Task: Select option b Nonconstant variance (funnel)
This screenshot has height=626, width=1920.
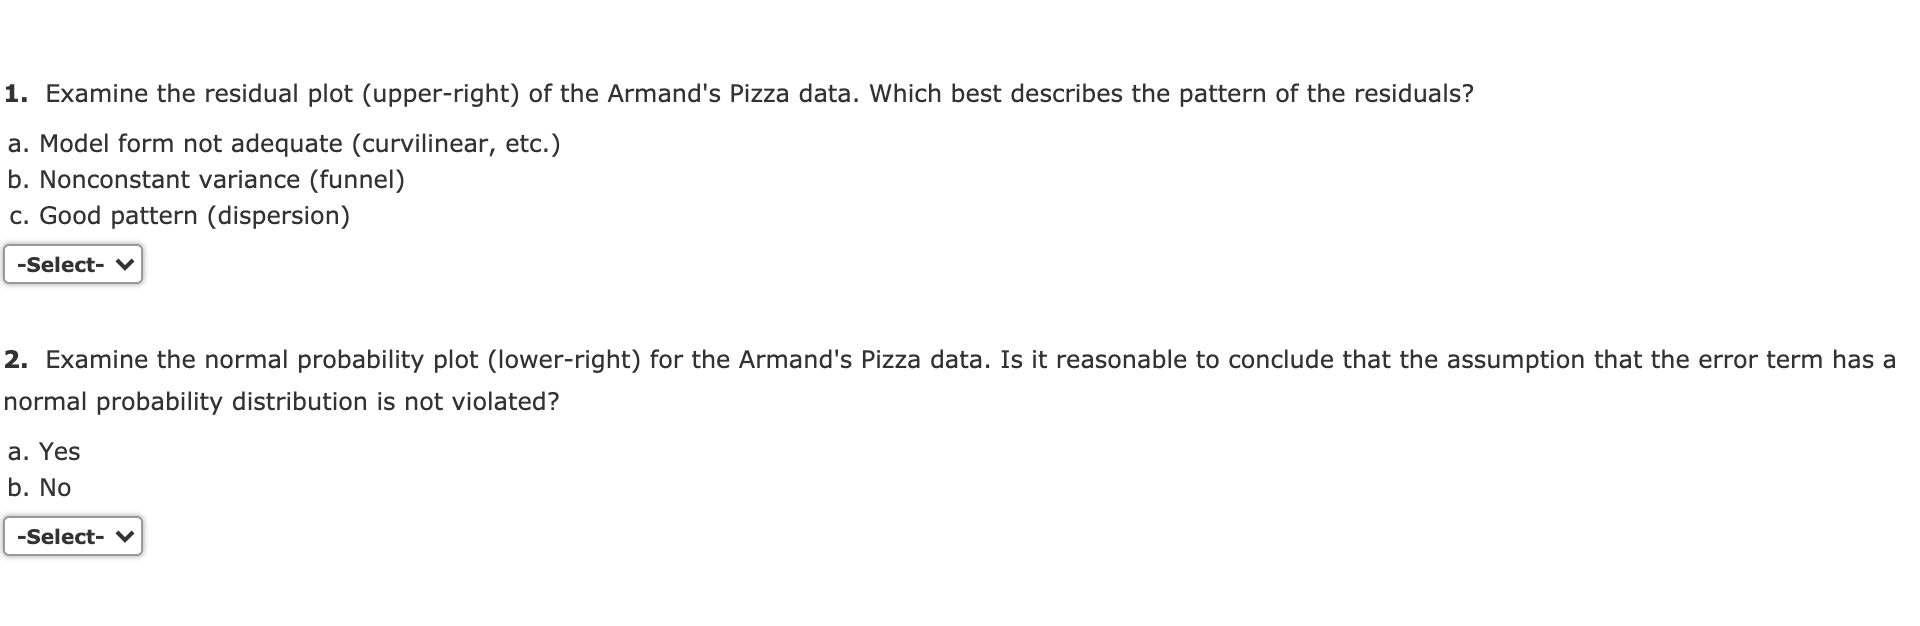Action: (x=206, y=180)
